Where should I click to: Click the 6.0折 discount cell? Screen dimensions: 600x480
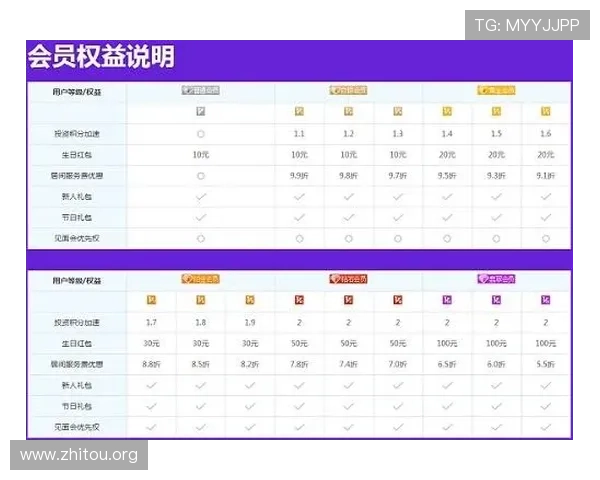point(496,364)
